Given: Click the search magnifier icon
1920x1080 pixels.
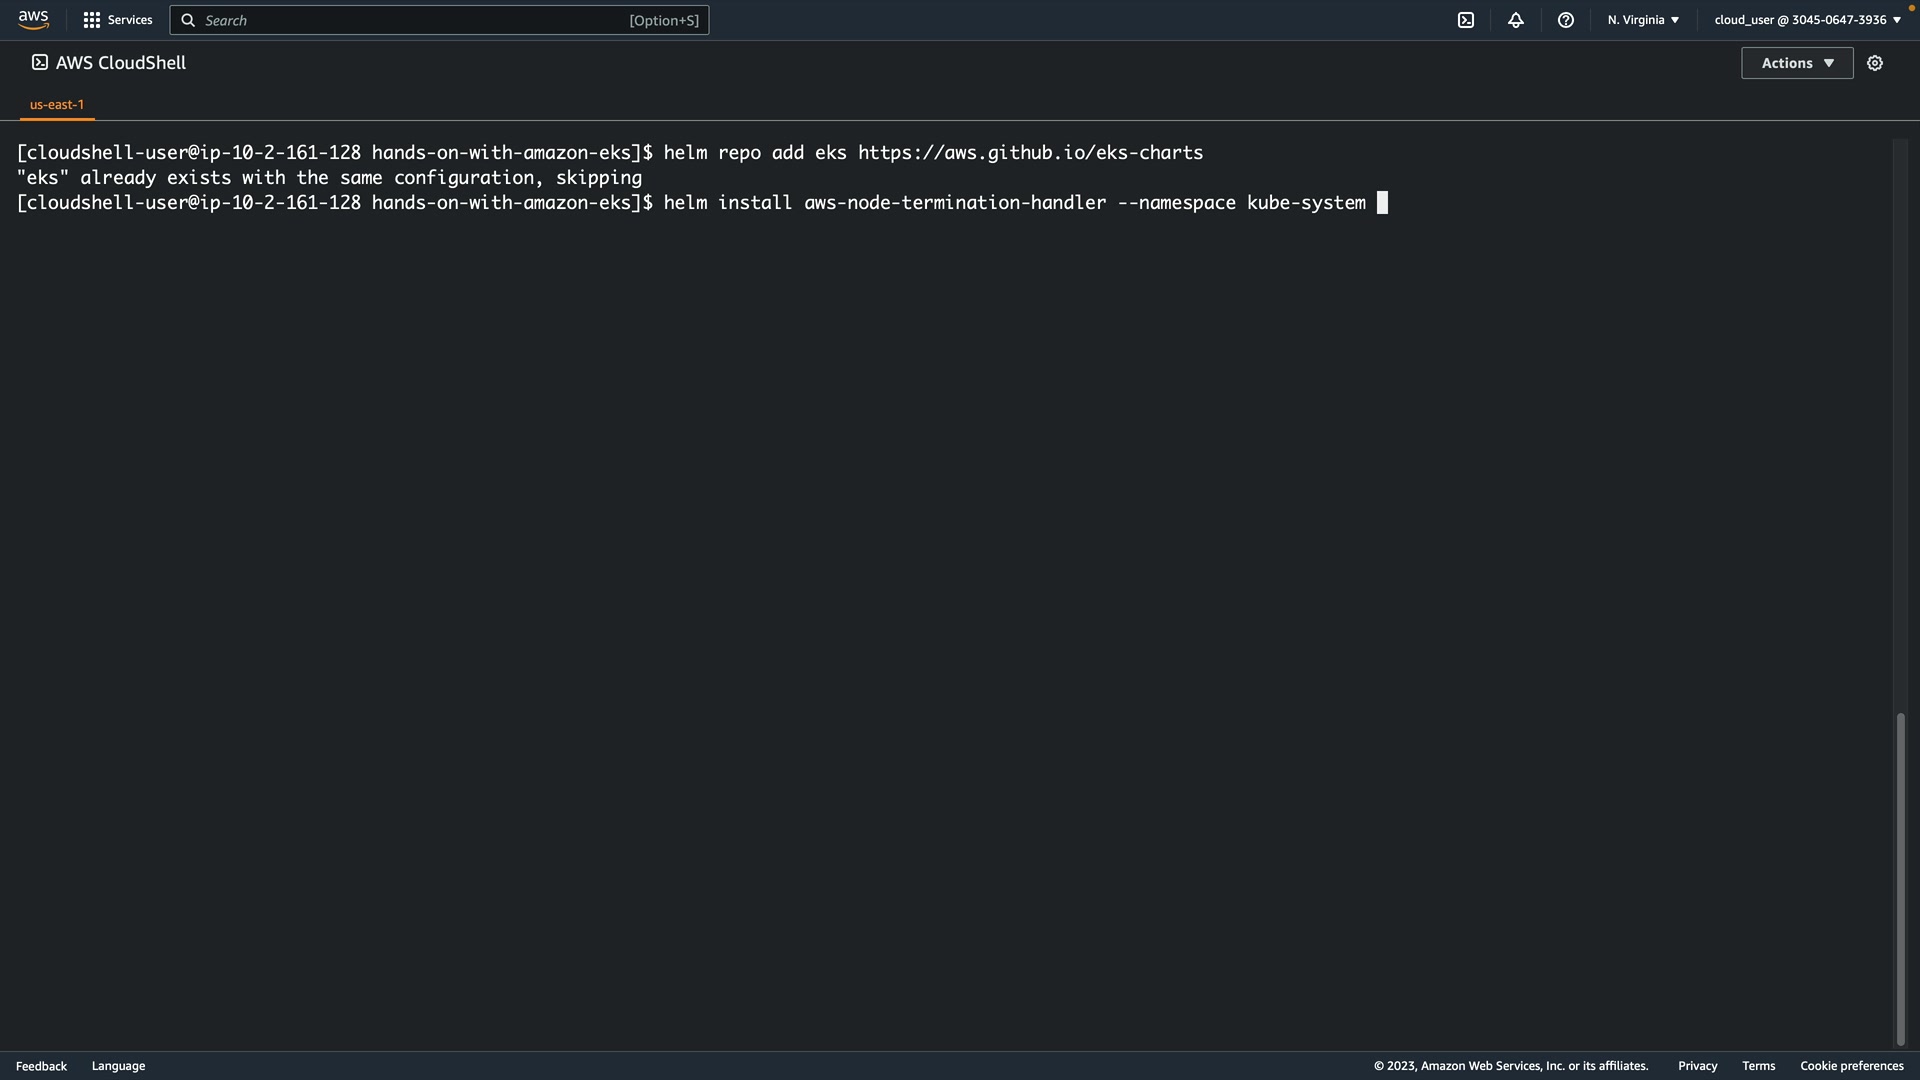Looking at the screenshot, I should pos(188,20).
